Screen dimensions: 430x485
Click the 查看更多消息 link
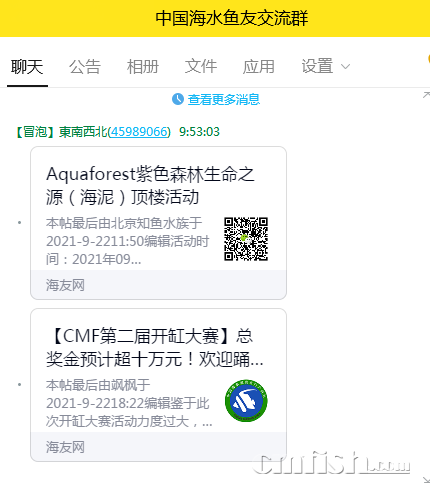(224, 99)
